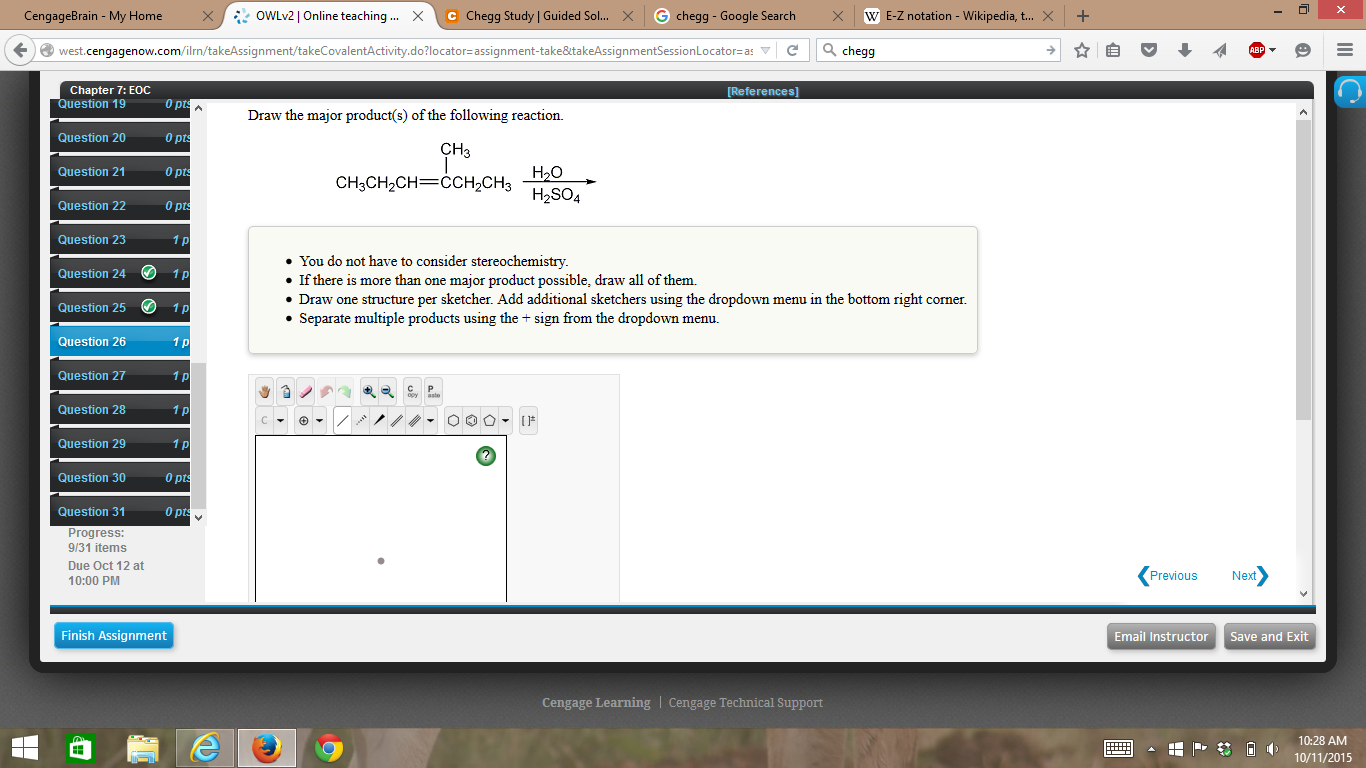Open Question 19 in sidebar
The width and height of the screenshot is (1366, 768).
coord(120,106)
